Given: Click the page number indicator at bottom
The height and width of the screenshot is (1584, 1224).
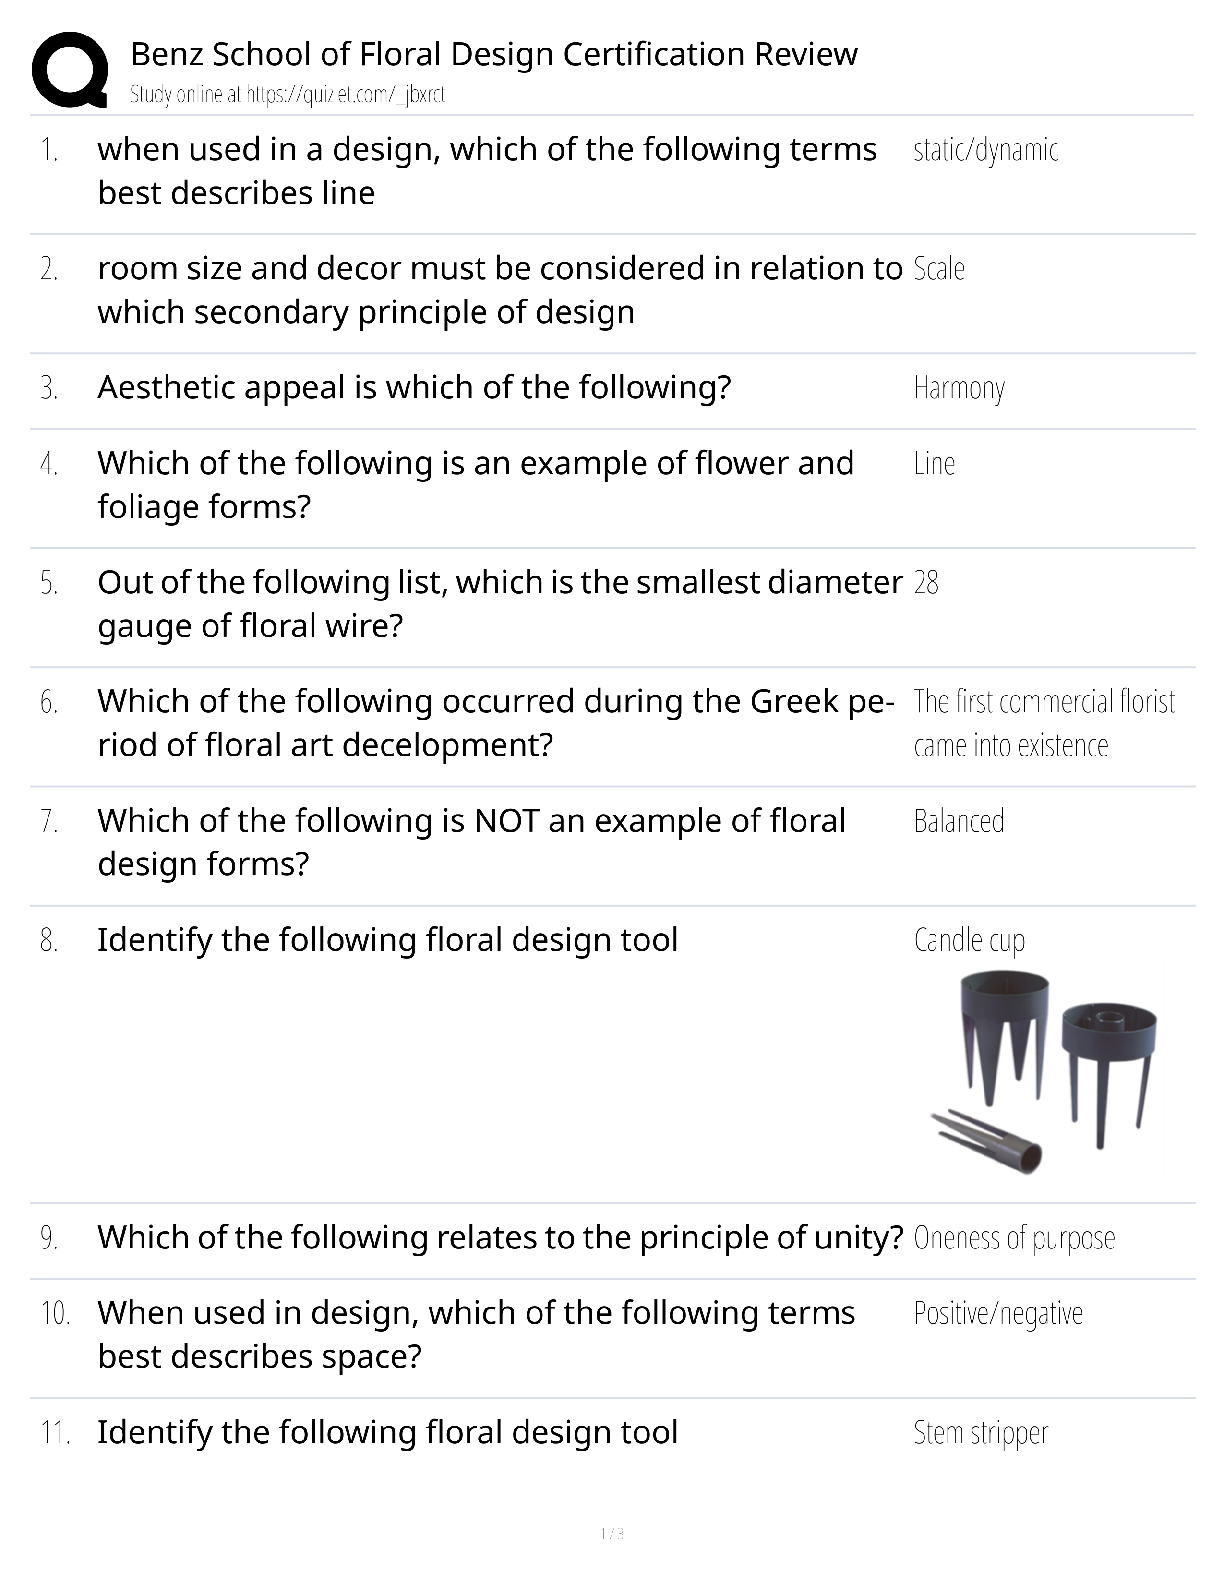Looking at the screenshot, I should point(612,1534).
